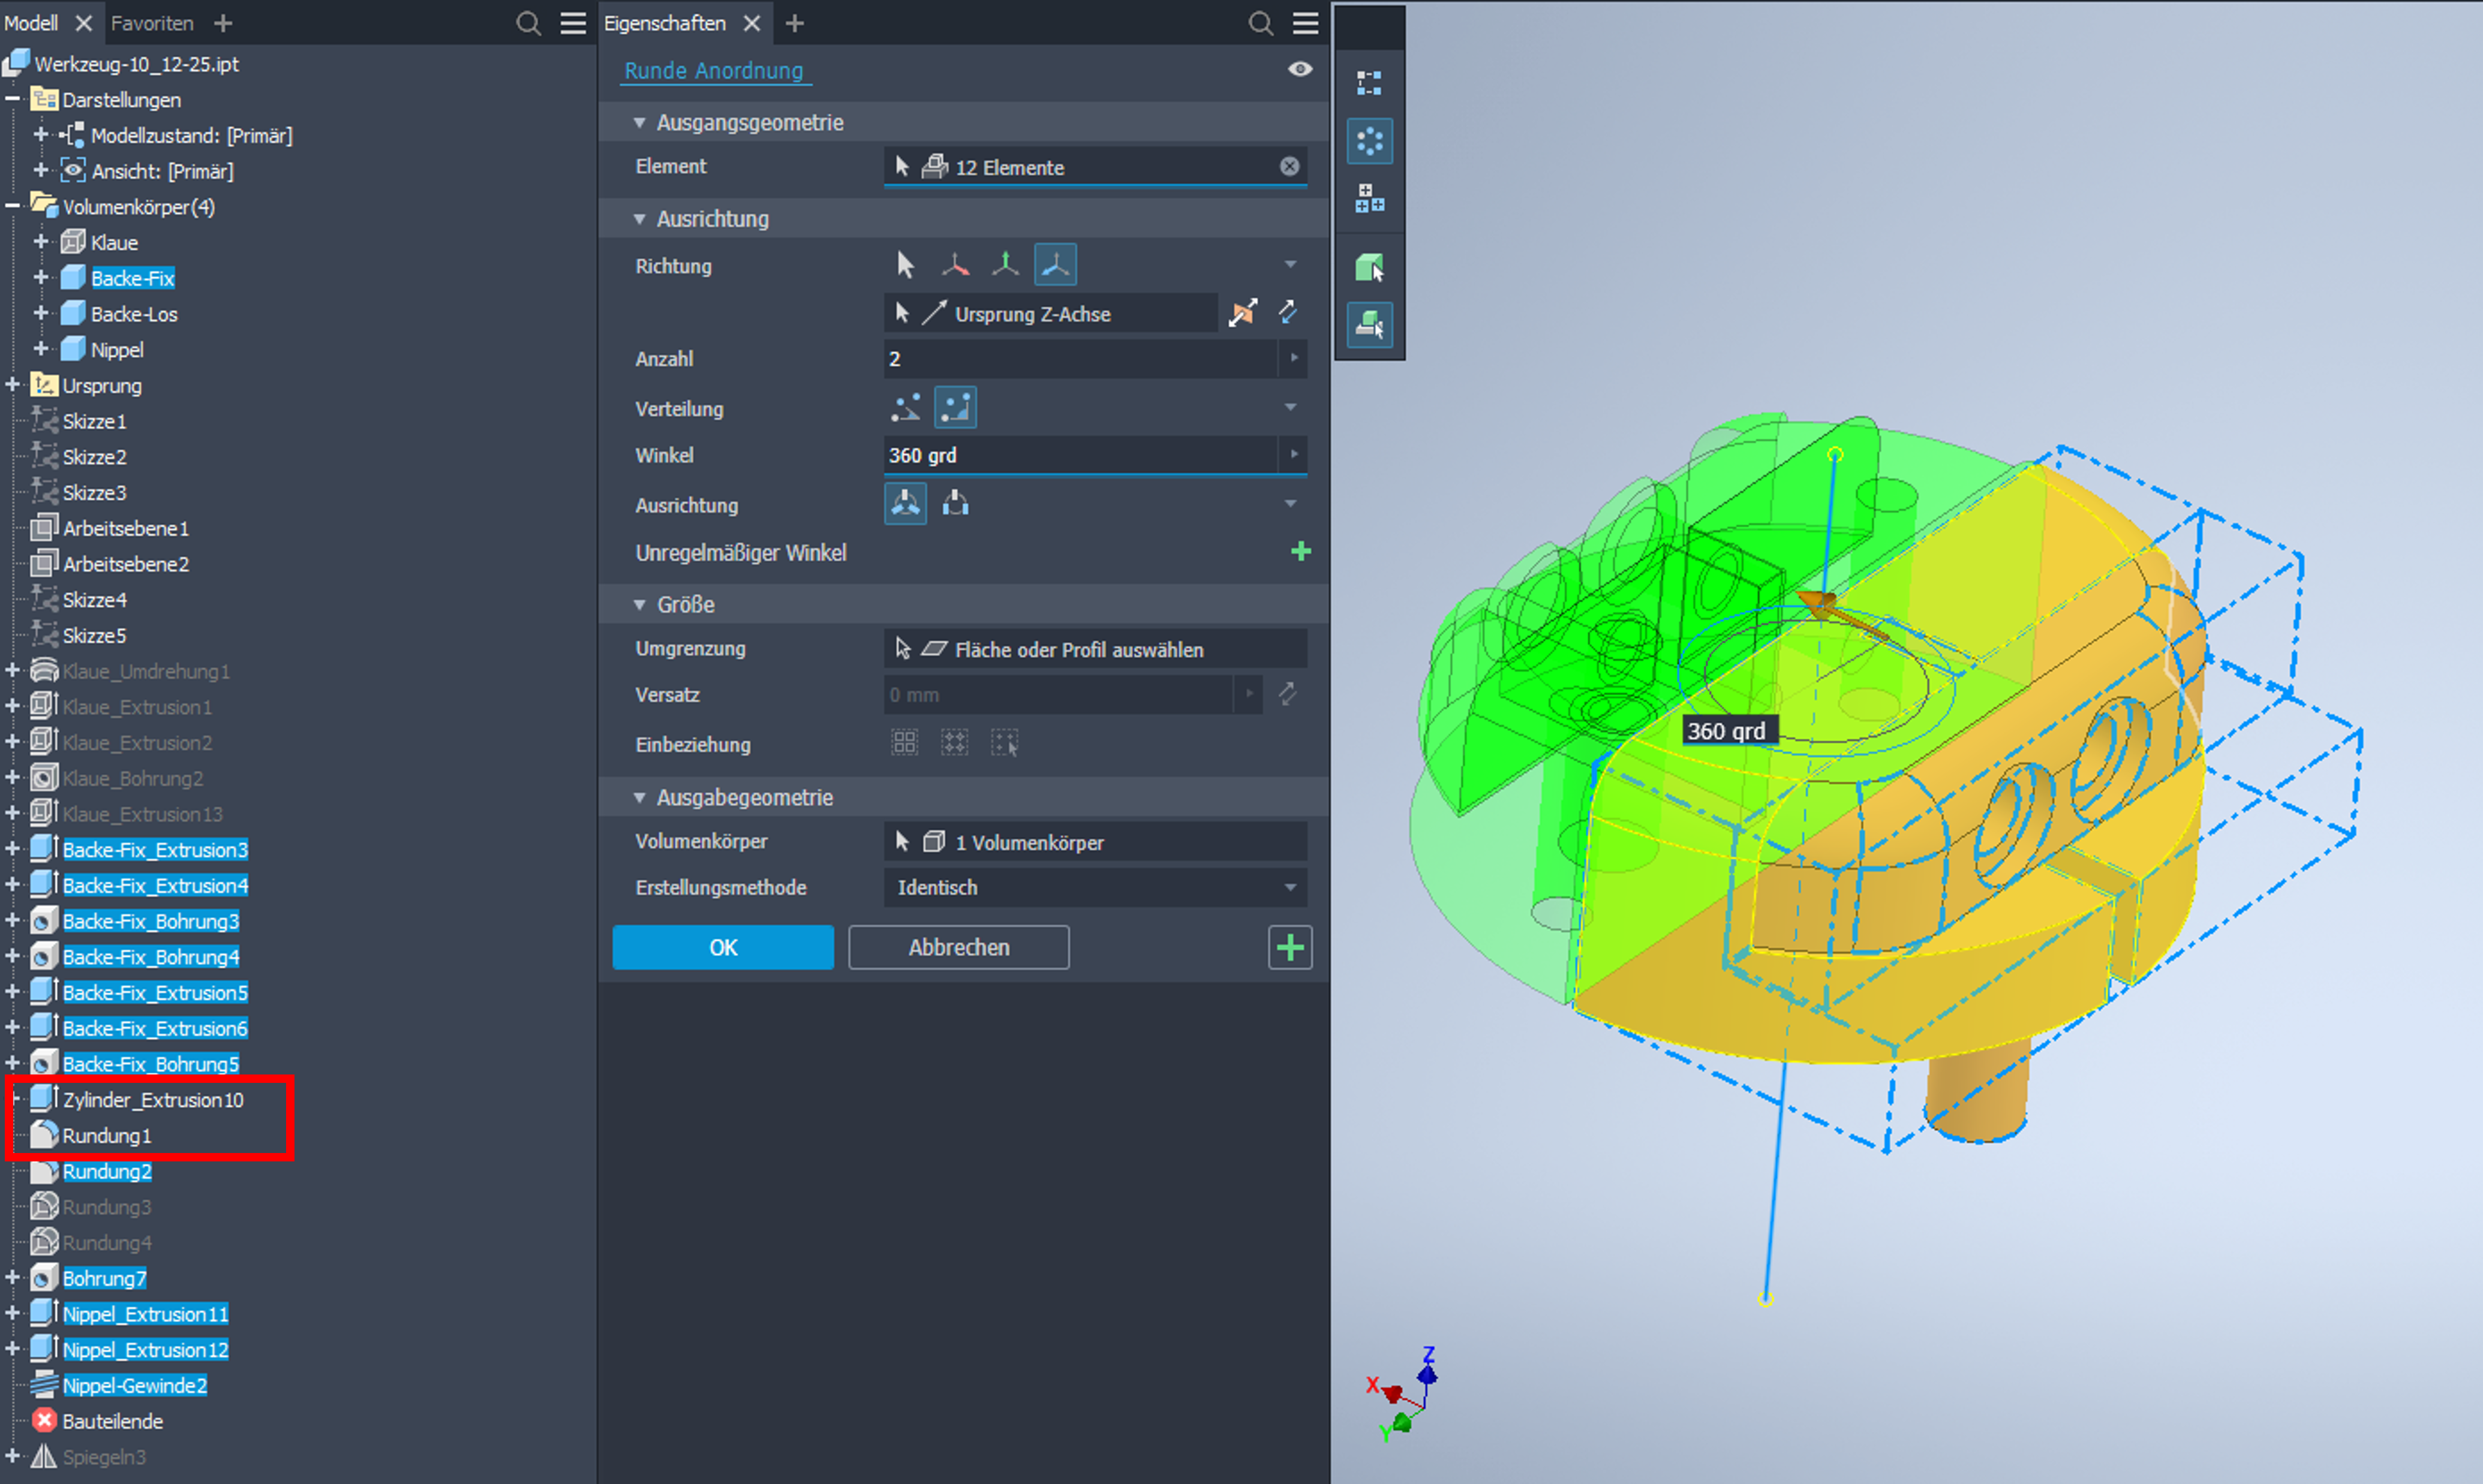Select the incremental Verteilung option icon
This screenshot has height=1484, width=2483.
tap(905, 408)
